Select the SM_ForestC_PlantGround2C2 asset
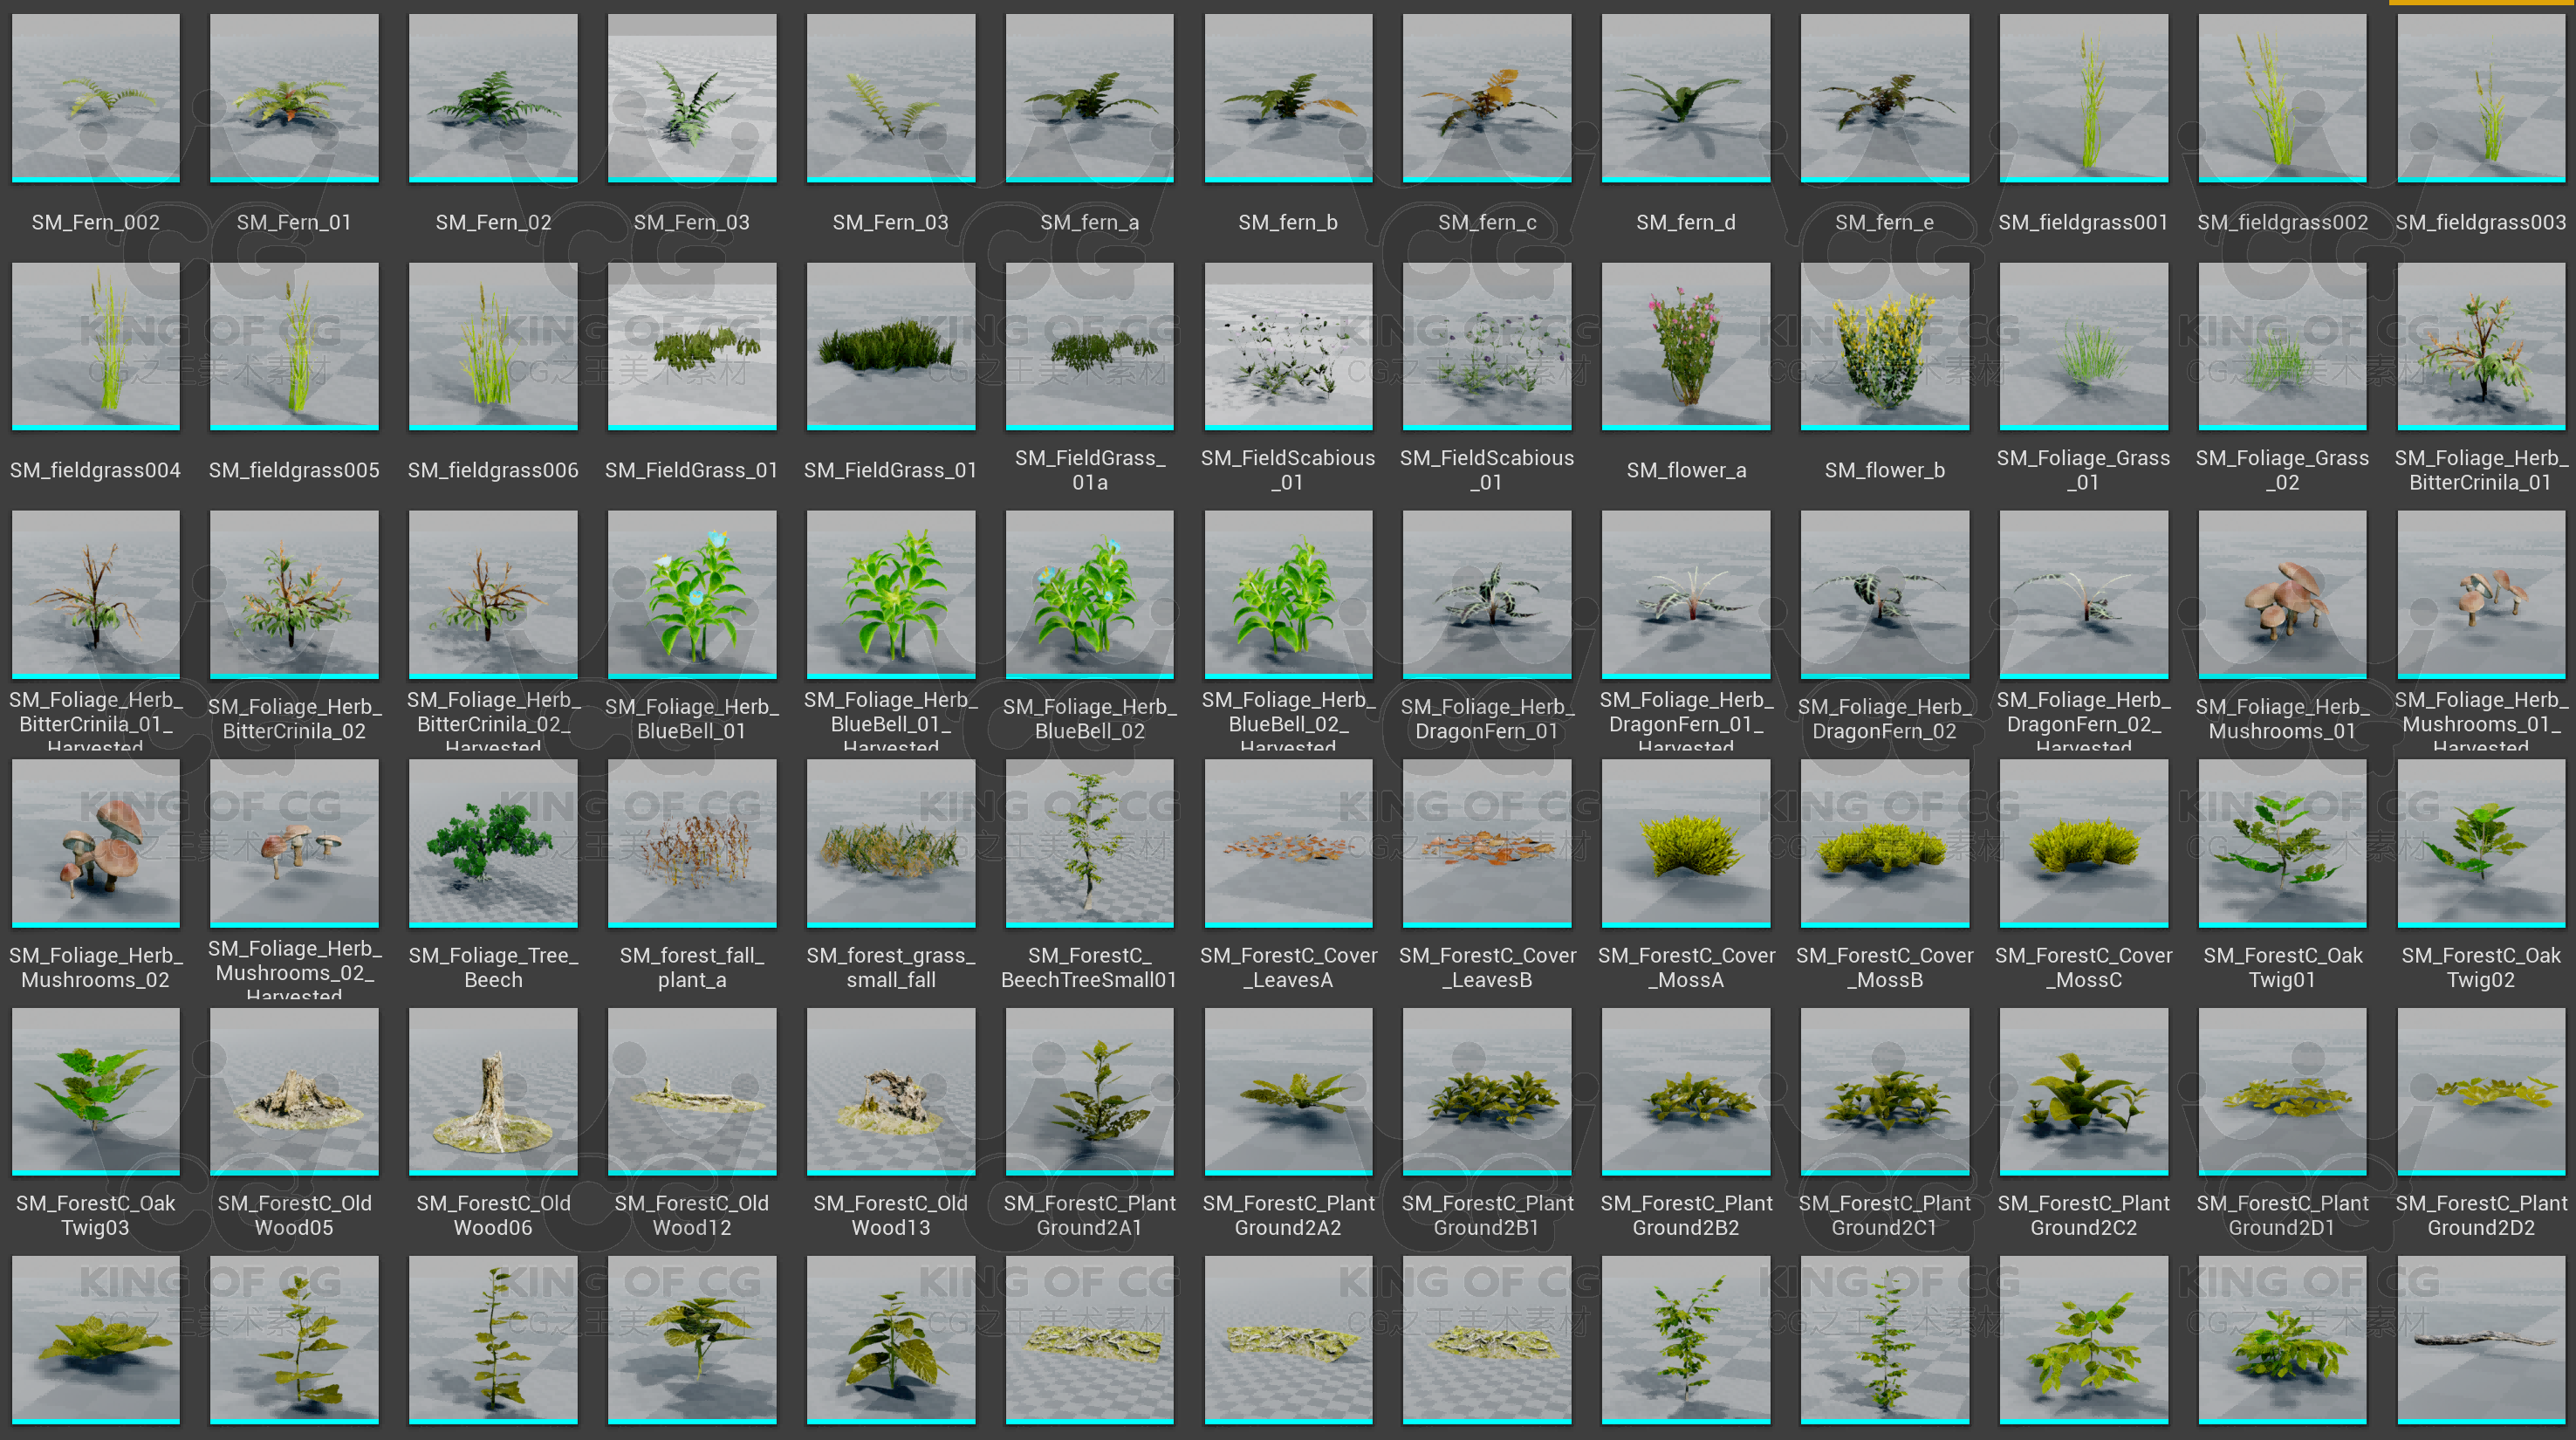 tap(2083, 1090)
